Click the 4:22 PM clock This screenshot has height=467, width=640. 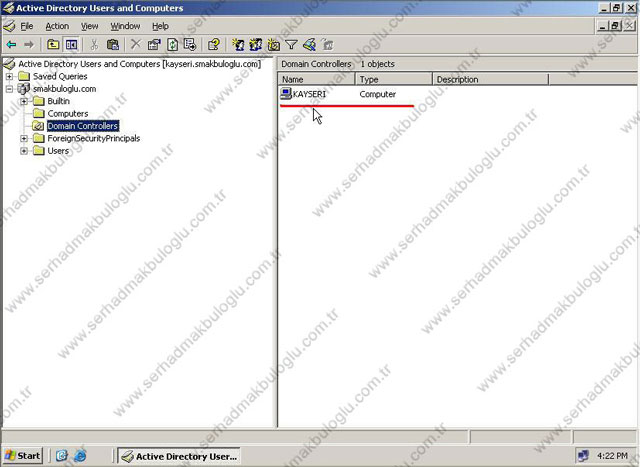click(x=612, y=456)
